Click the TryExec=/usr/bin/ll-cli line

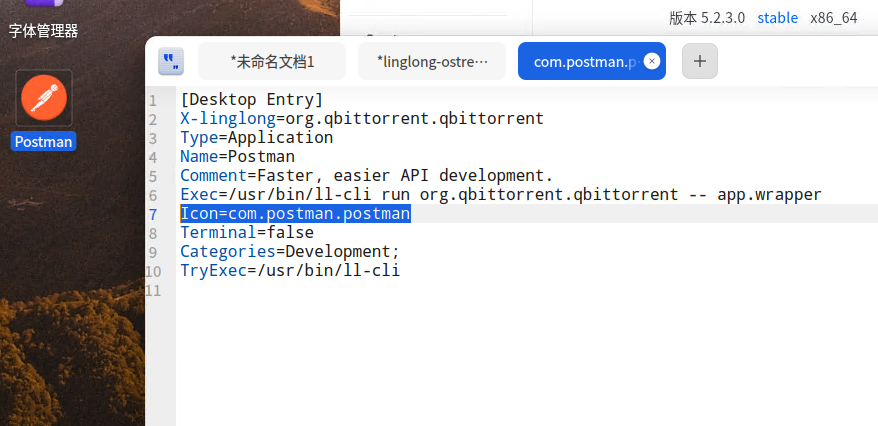coord(290,271)
